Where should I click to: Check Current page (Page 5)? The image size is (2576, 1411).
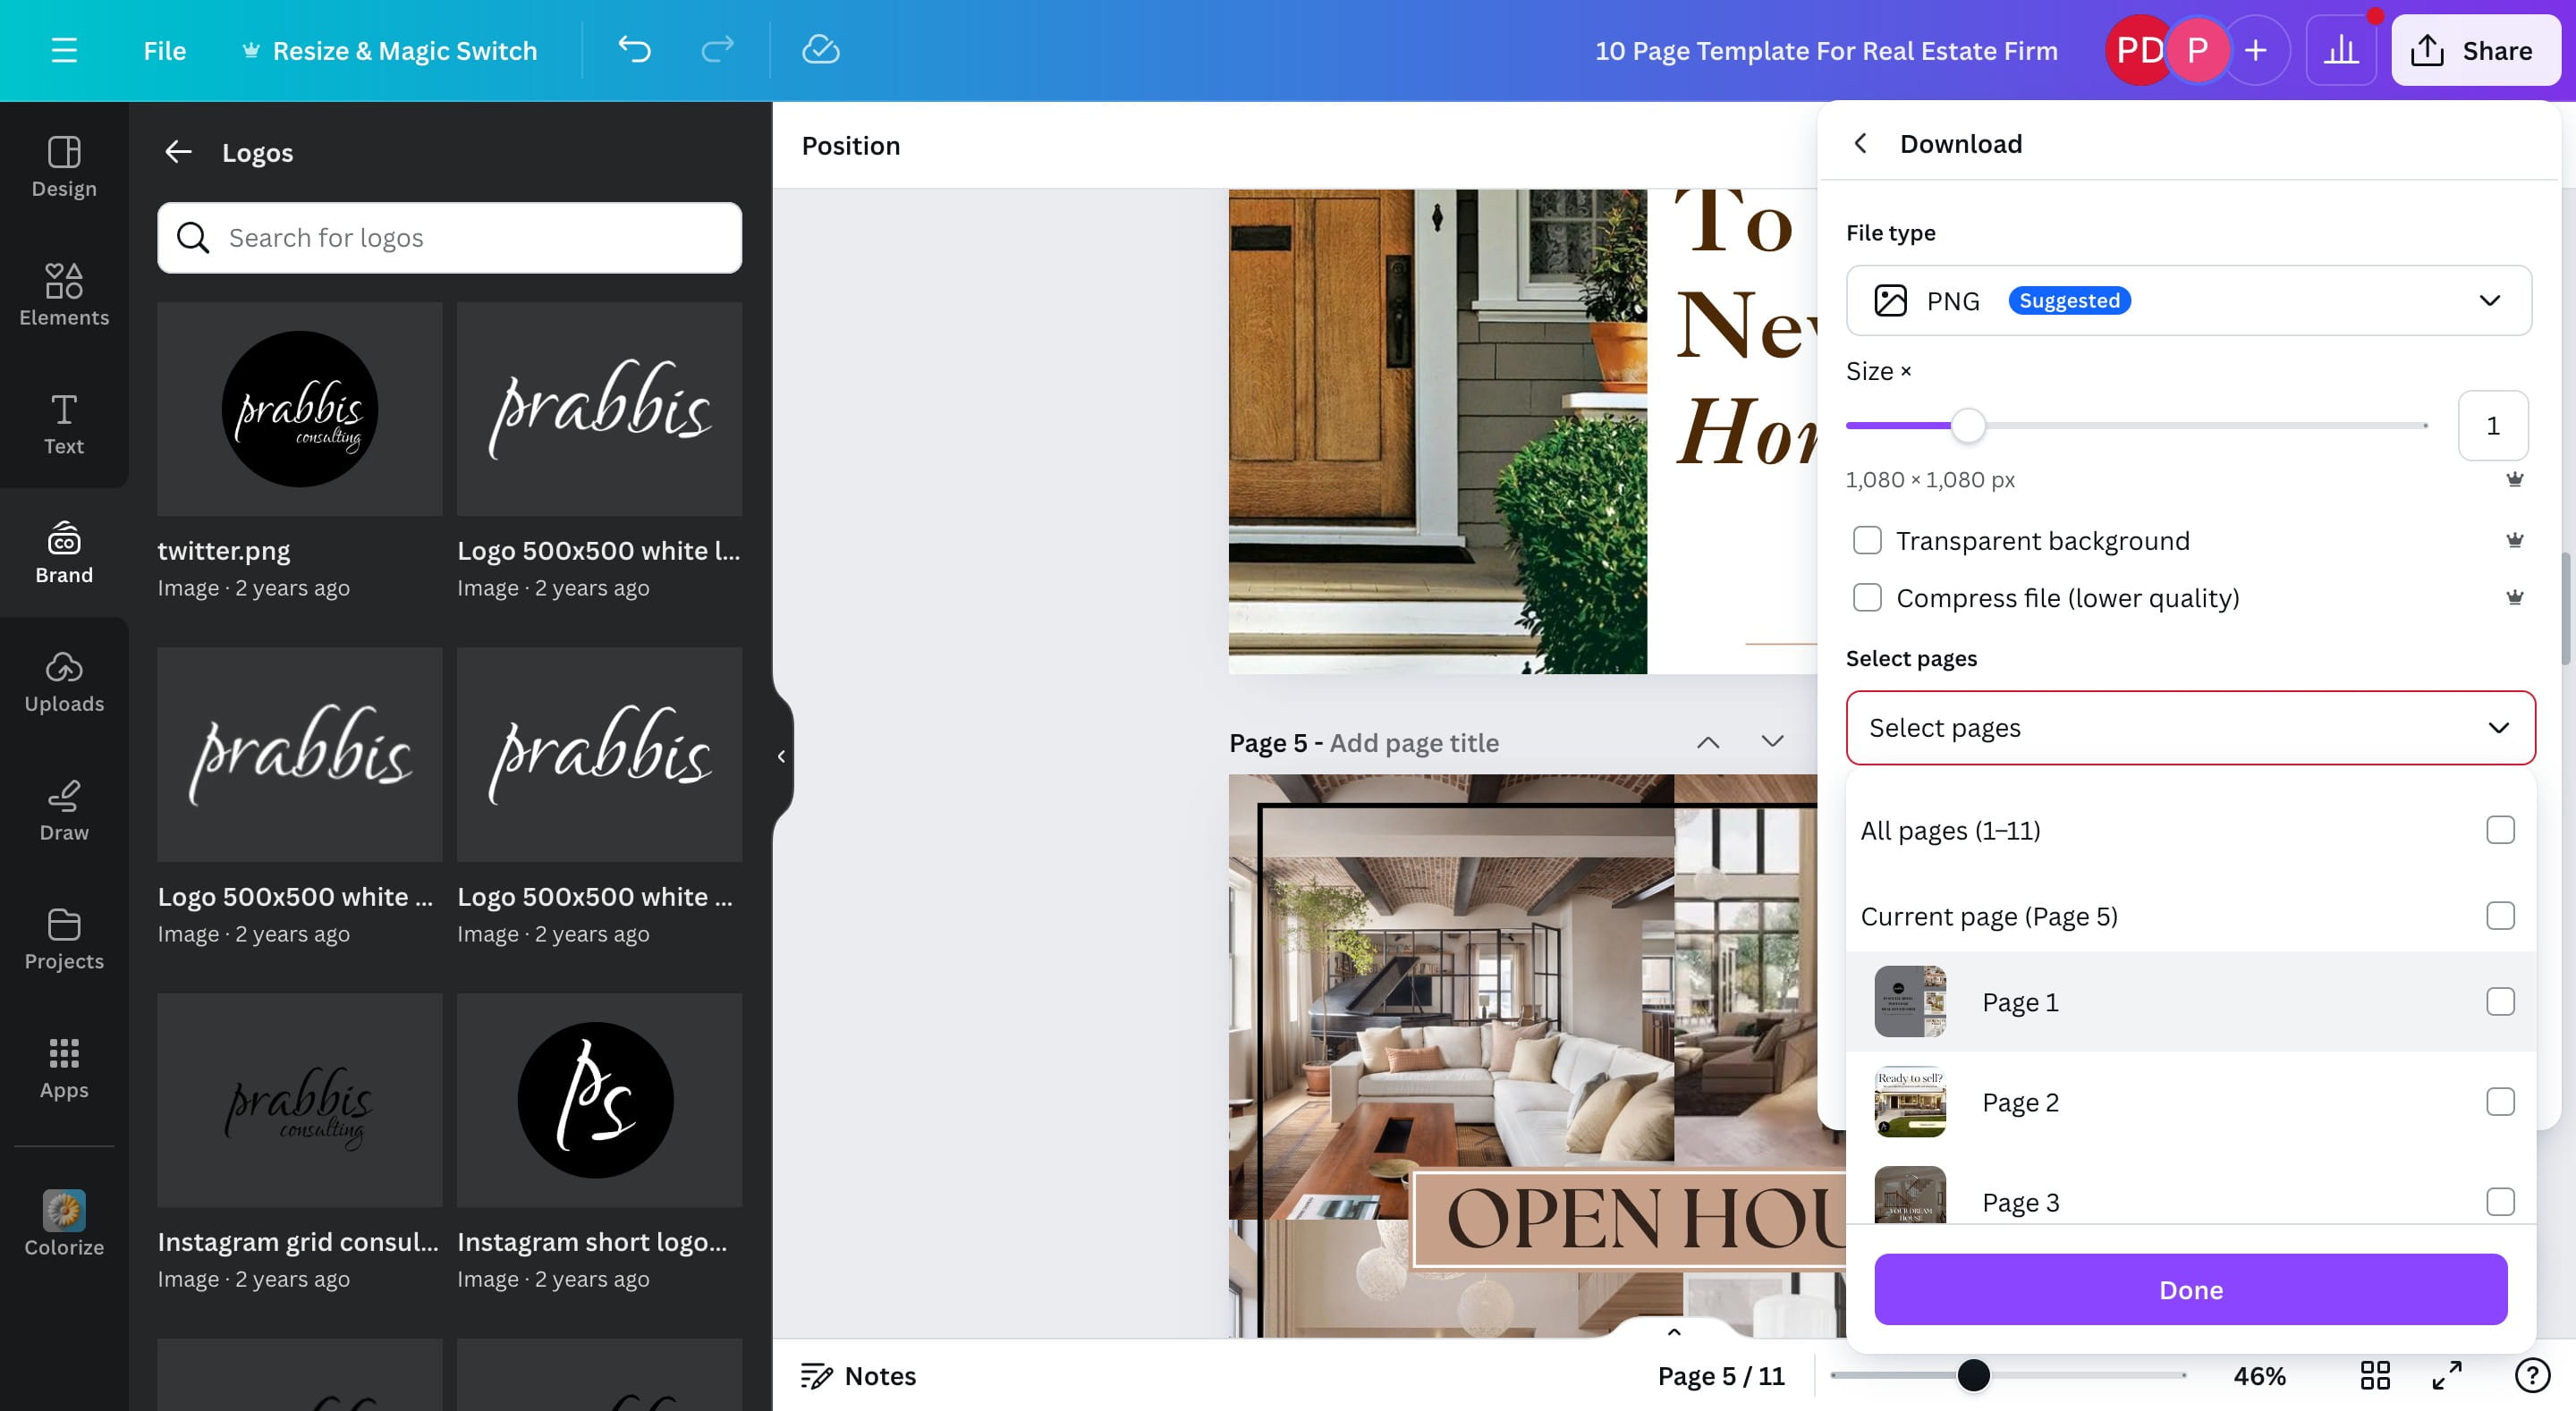(2500, 916)
